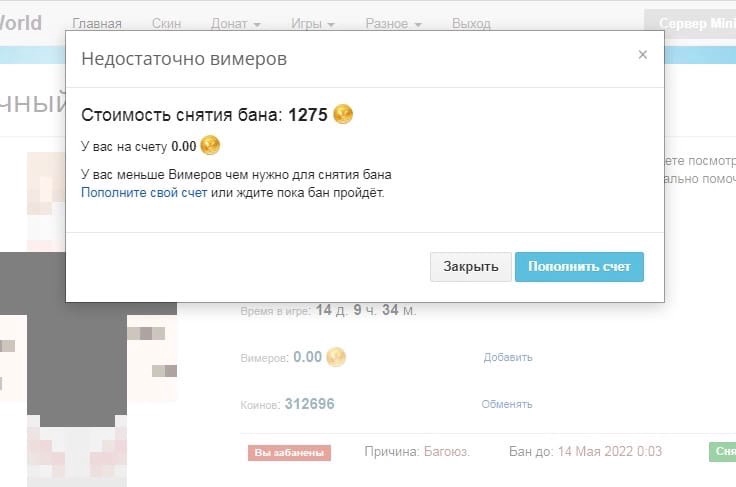Open the Скин menu item
Image resolution: width=736 pixels, height=487 pixels.
(166, 23)
